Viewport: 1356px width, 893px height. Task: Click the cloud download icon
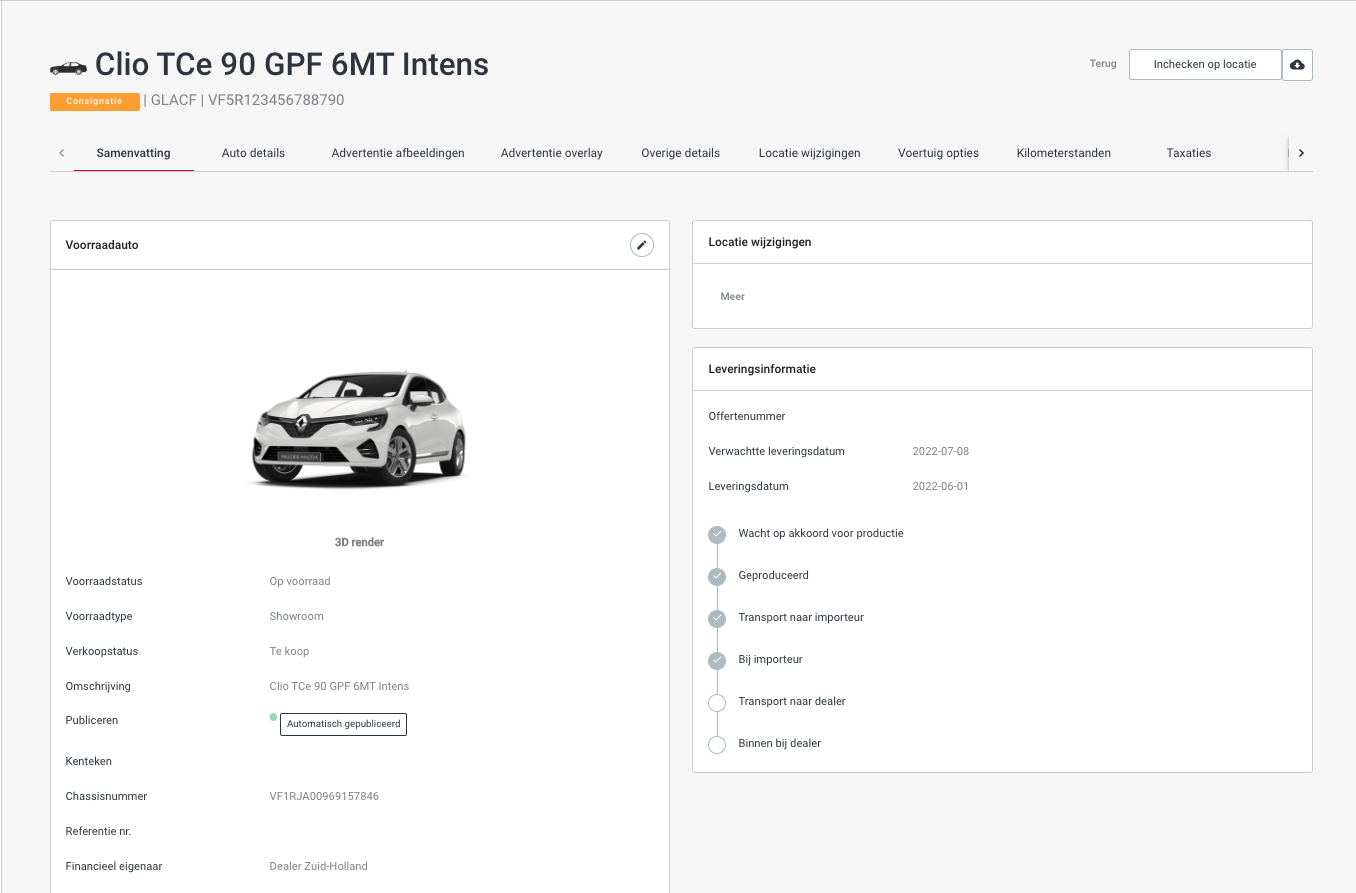click(1297, 65)
